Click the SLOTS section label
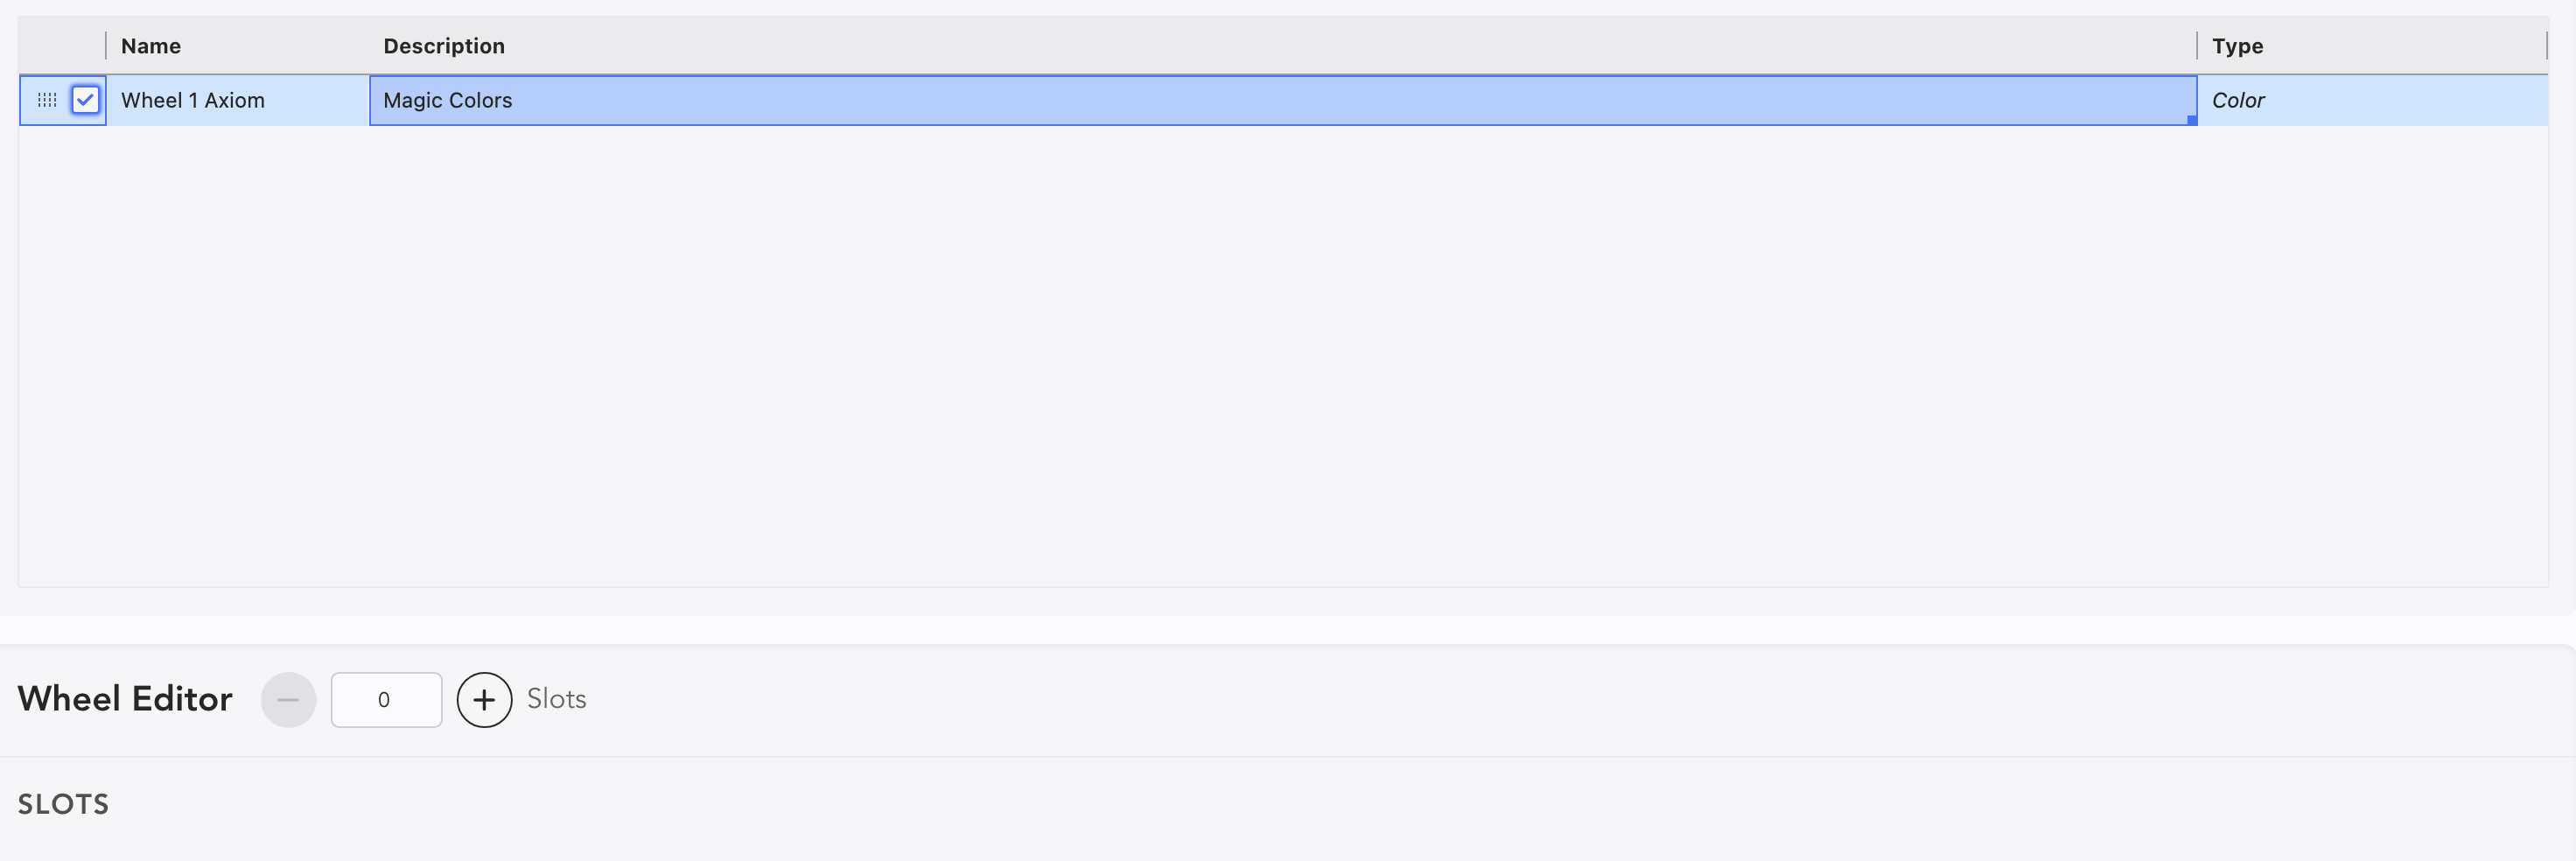This screenshot has height=861, width=2576. [x=63, y=804]
